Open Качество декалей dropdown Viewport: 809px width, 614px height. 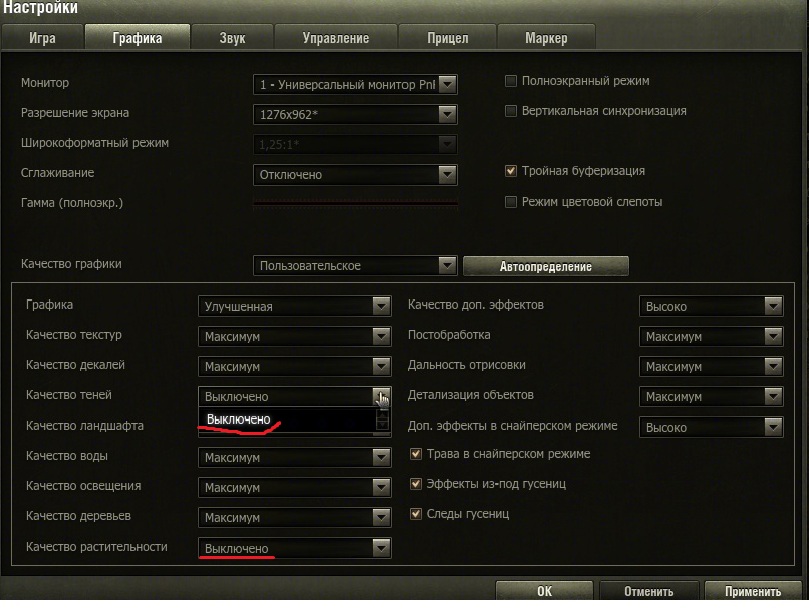click(295, 366)
